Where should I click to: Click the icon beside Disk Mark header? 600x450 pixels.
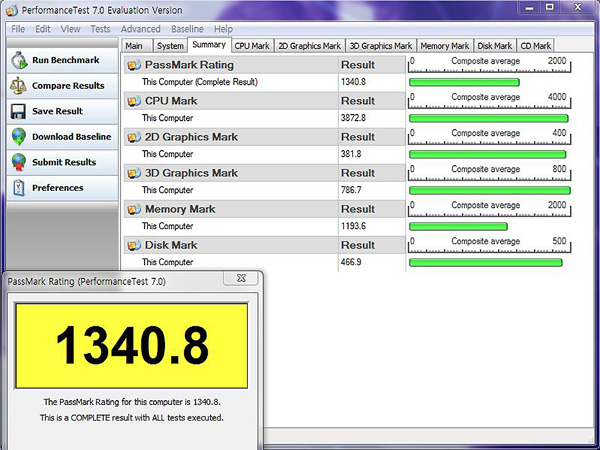134,245
